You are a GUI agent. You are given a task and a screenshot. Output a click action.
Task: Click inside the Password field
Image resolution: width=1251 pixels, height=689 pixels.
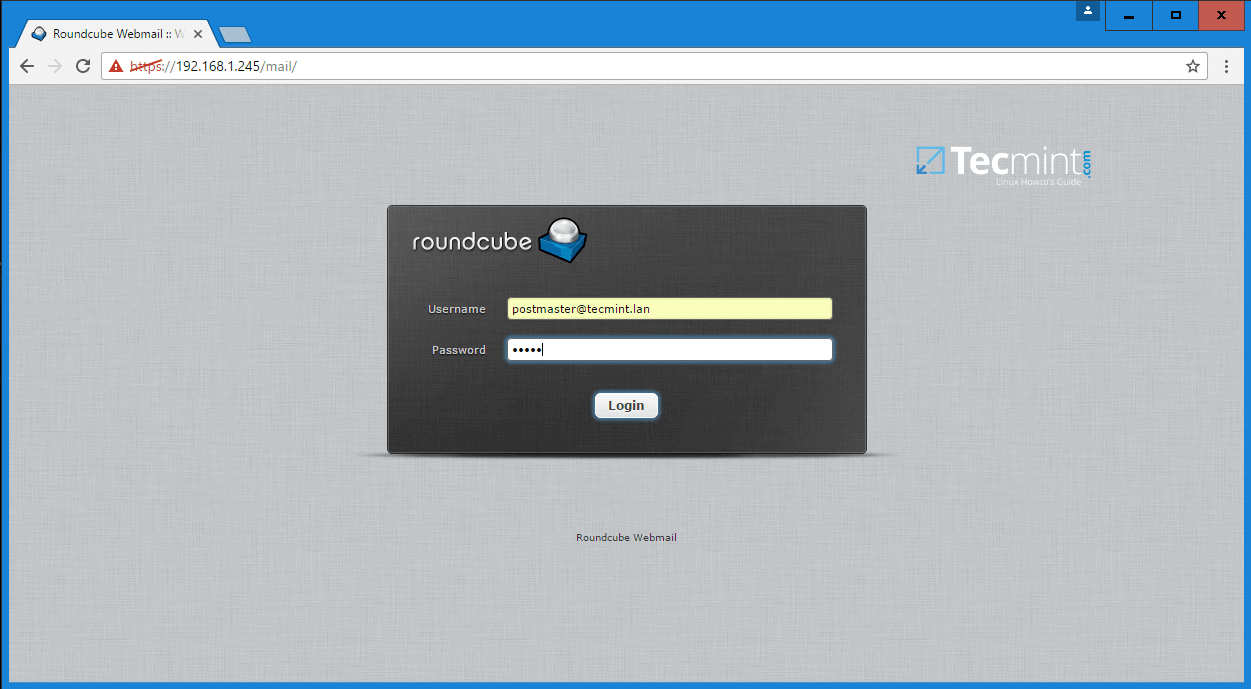668,349
